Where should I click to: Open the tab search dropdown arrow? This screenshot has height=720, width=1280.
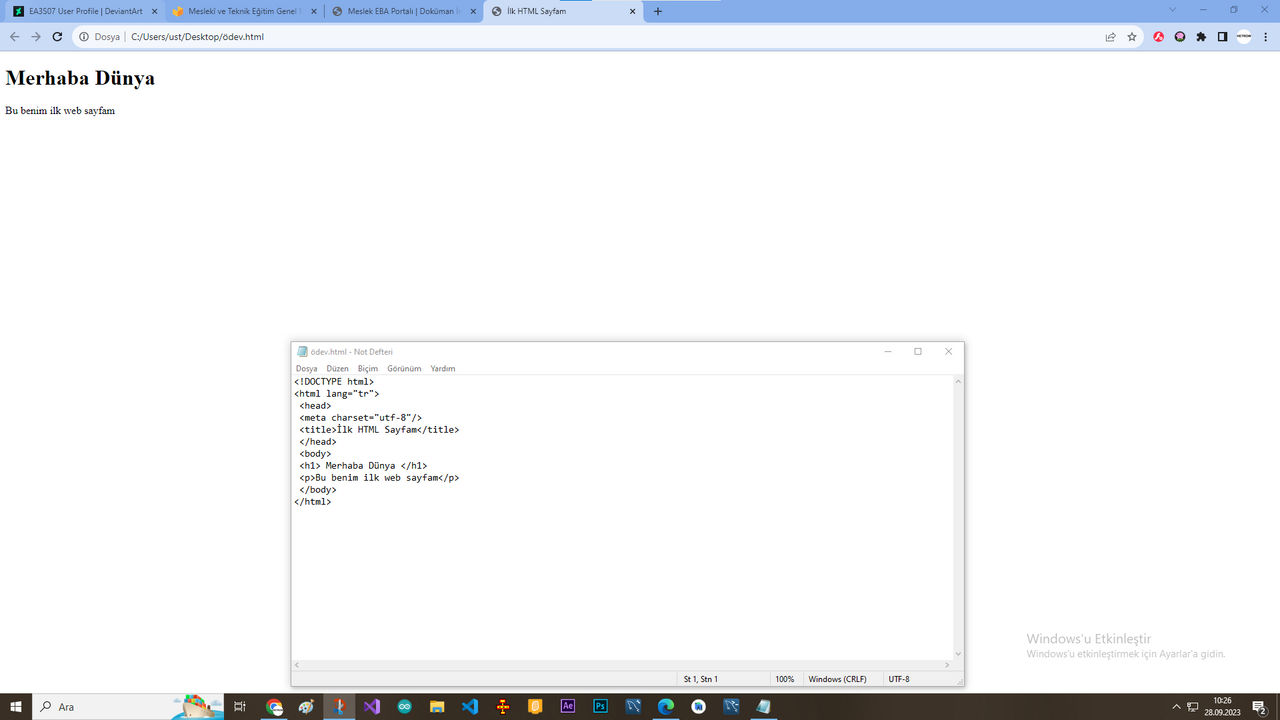coord(1171,11)
